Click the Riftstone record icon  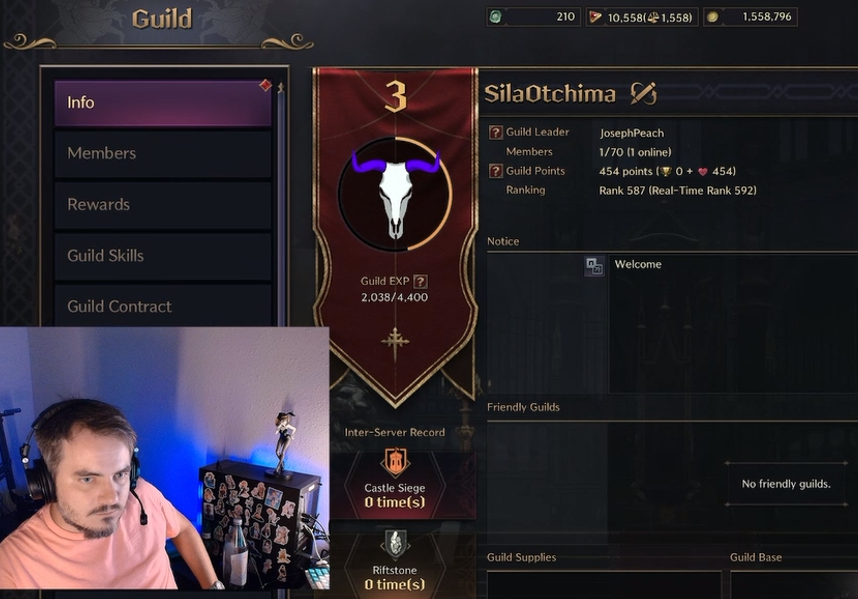point(395,544)
